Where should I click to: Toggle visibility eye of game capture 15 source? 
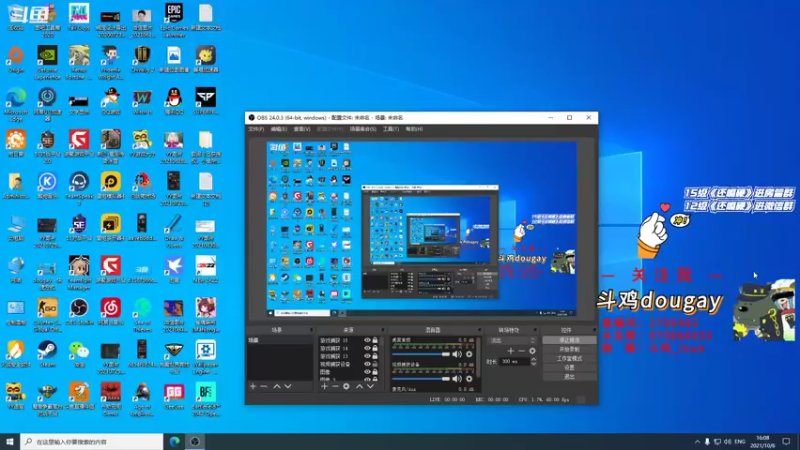(x=367, y=340)
